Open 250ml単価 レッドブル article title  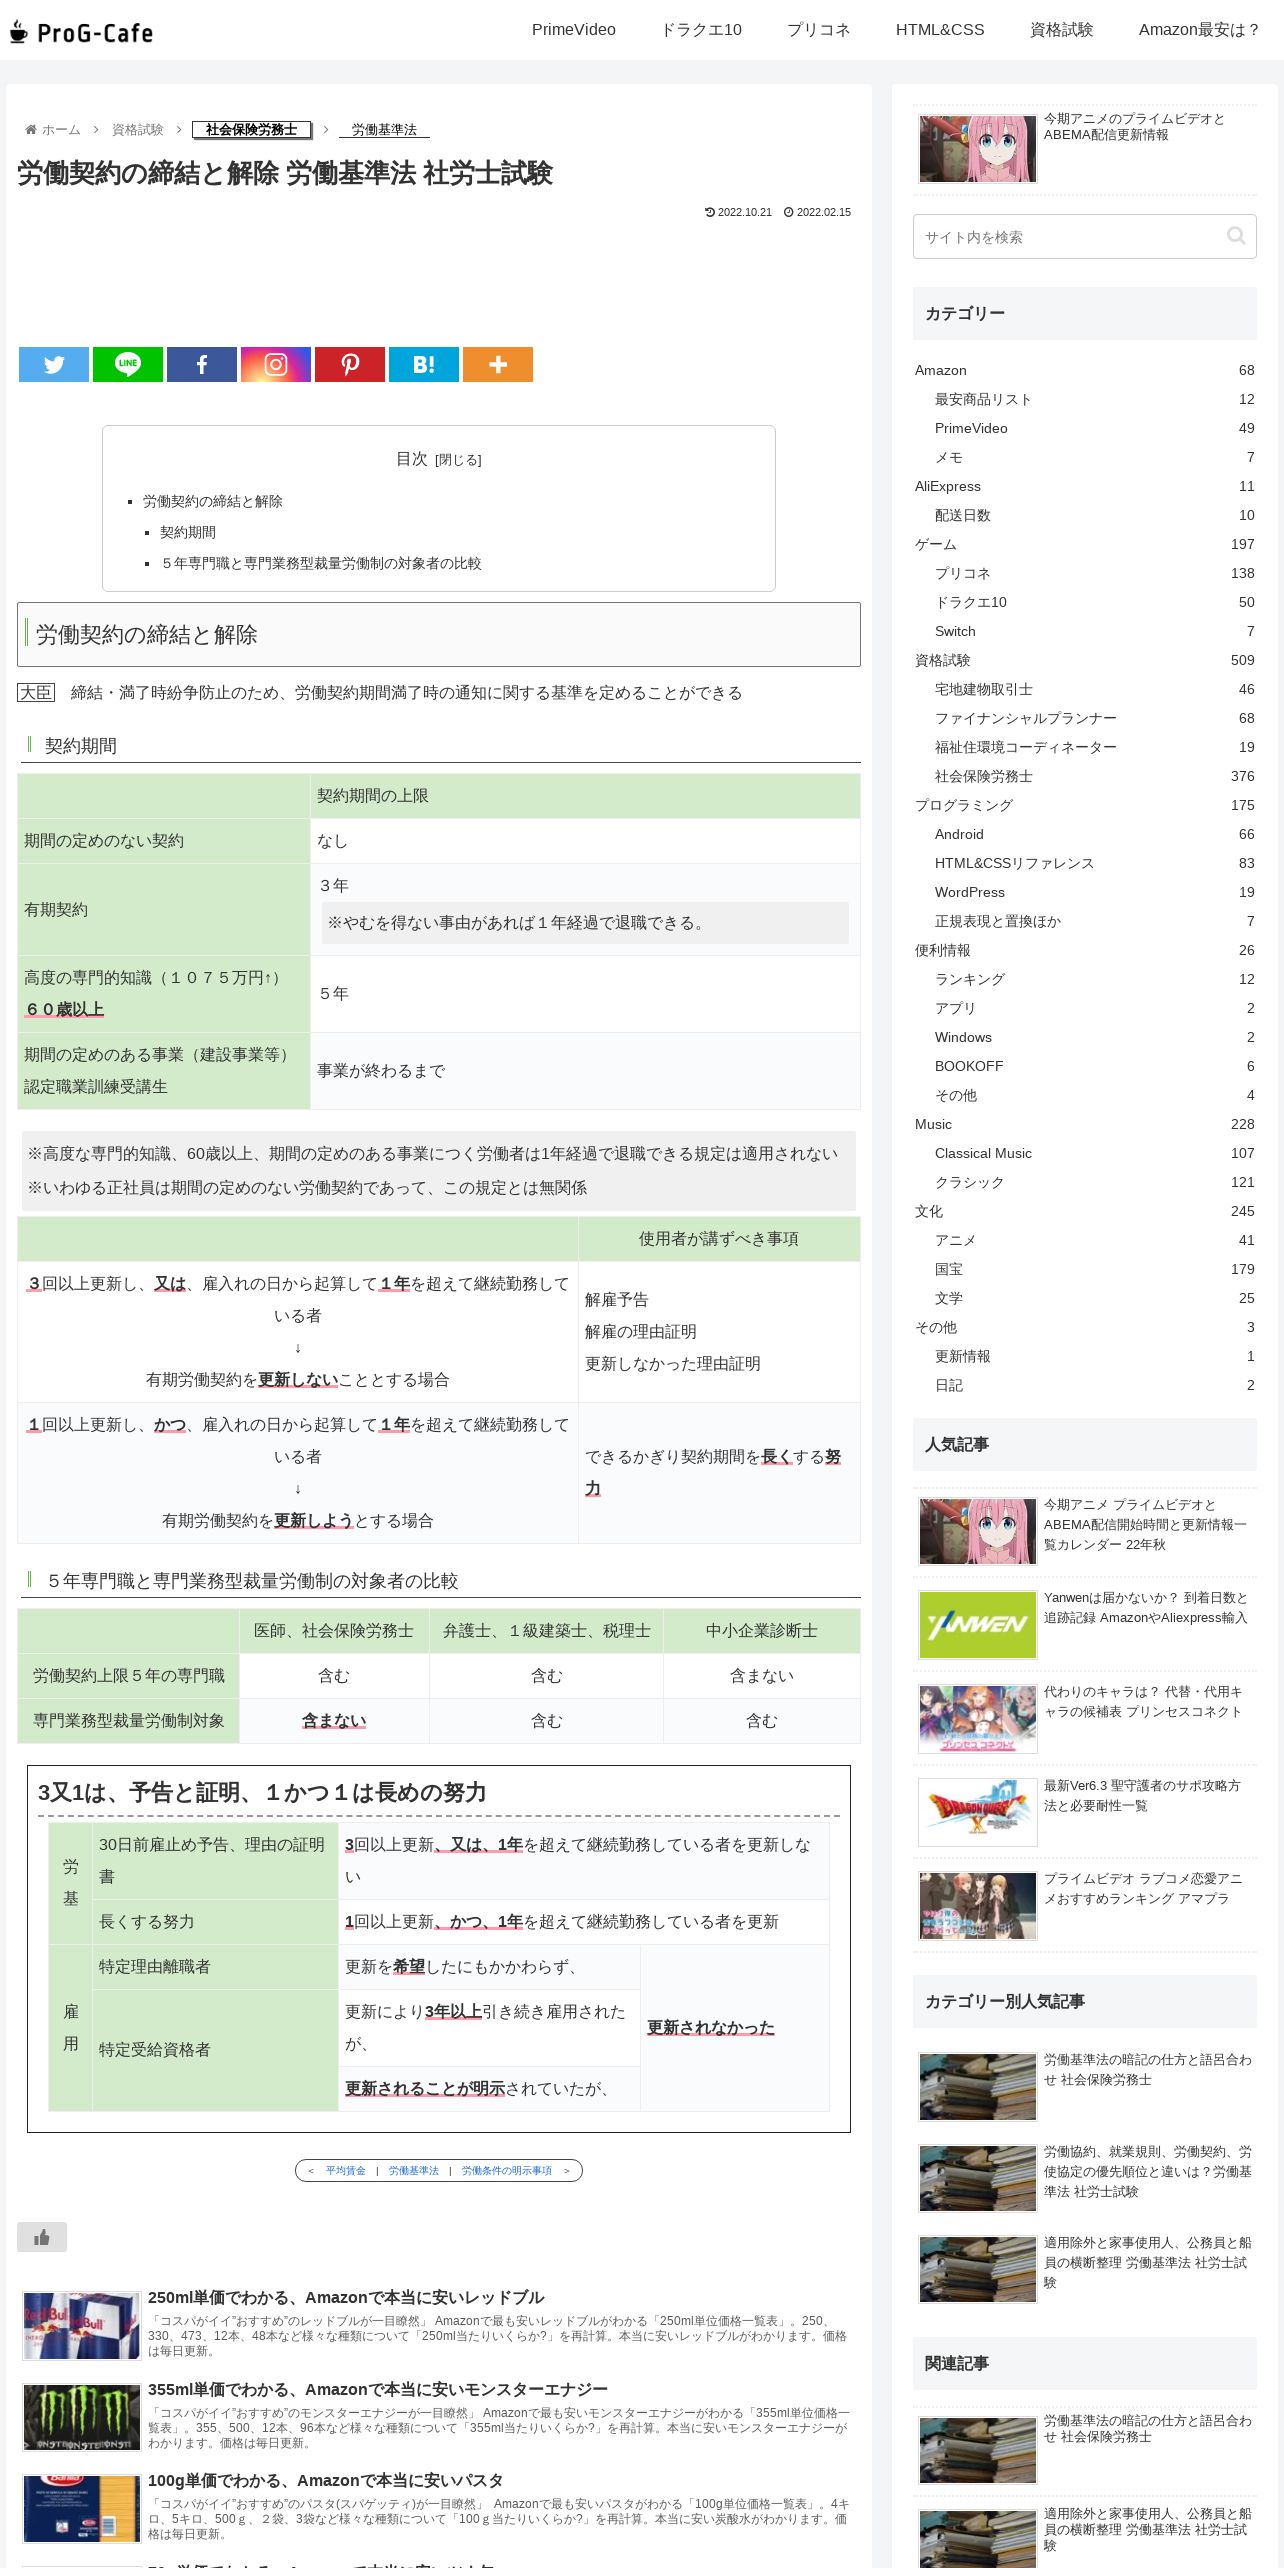tap(346, 2298)
